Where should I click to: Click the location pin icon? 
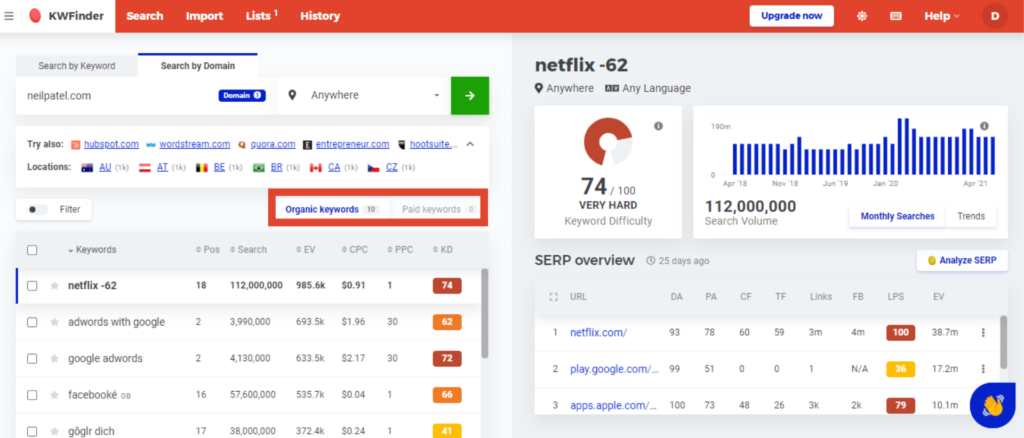click(293, 95)
